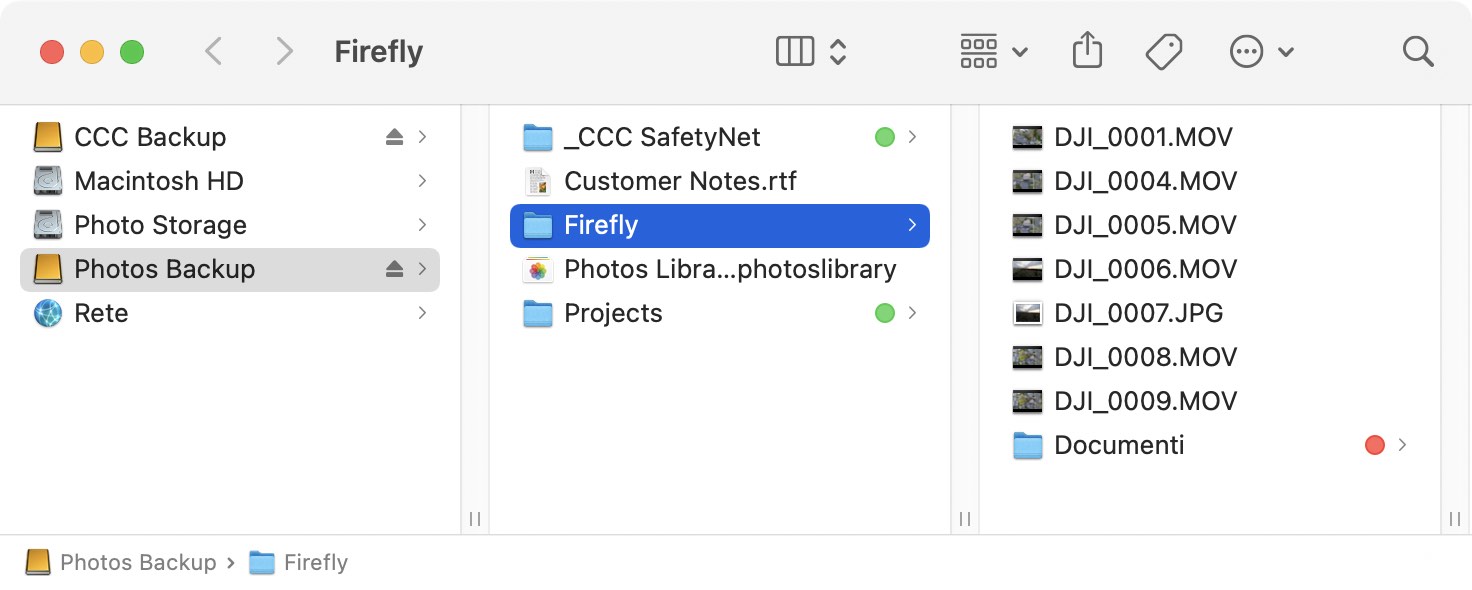Open the Share toolbar icon
The width and height of the screenshot is (1472, 590).
1087,51
